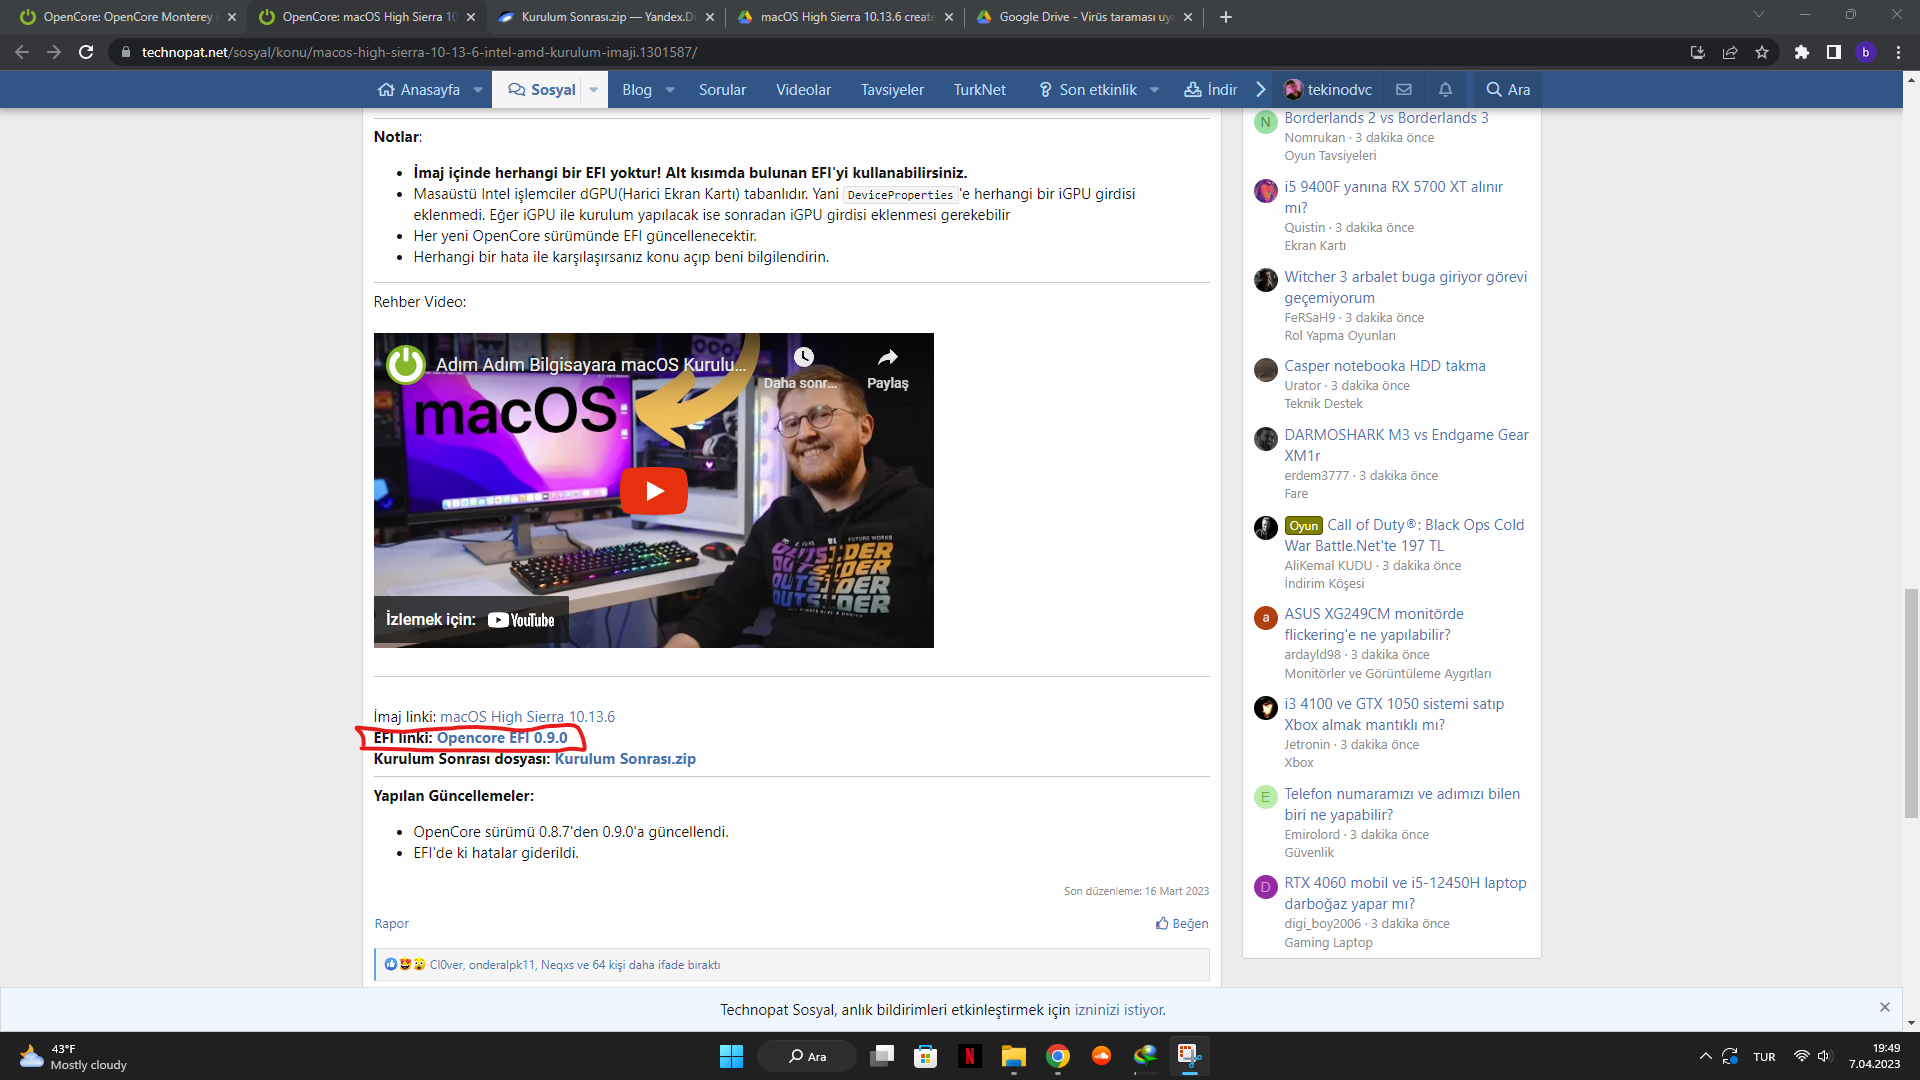Bookmark this page with star icon

(1762, 52)
